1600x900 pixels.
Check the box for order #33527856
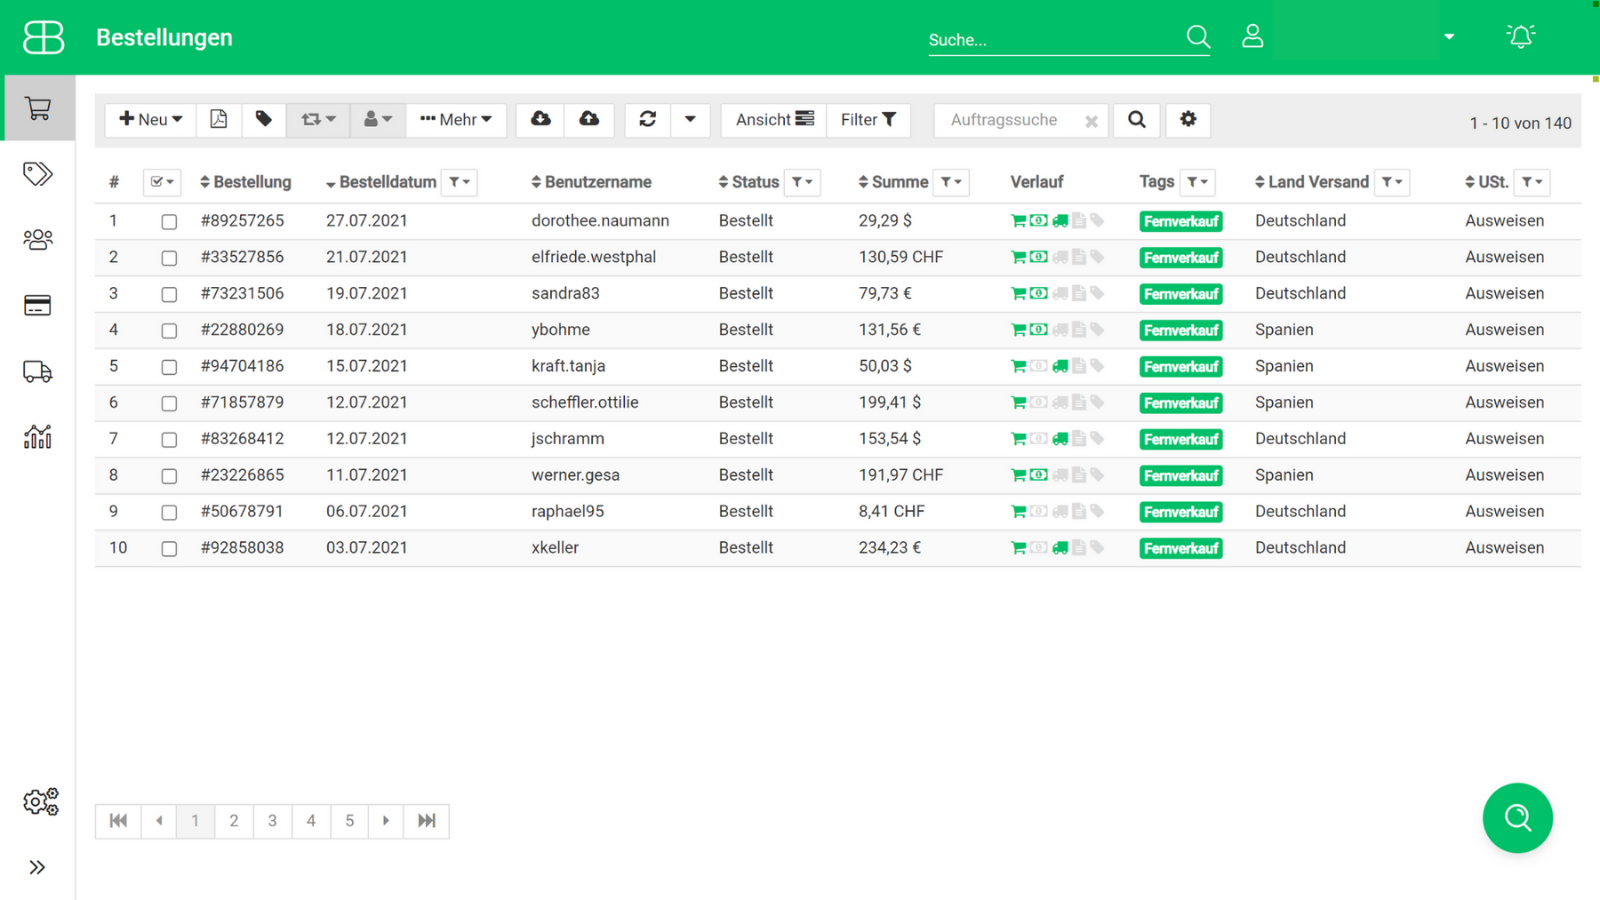169,258
